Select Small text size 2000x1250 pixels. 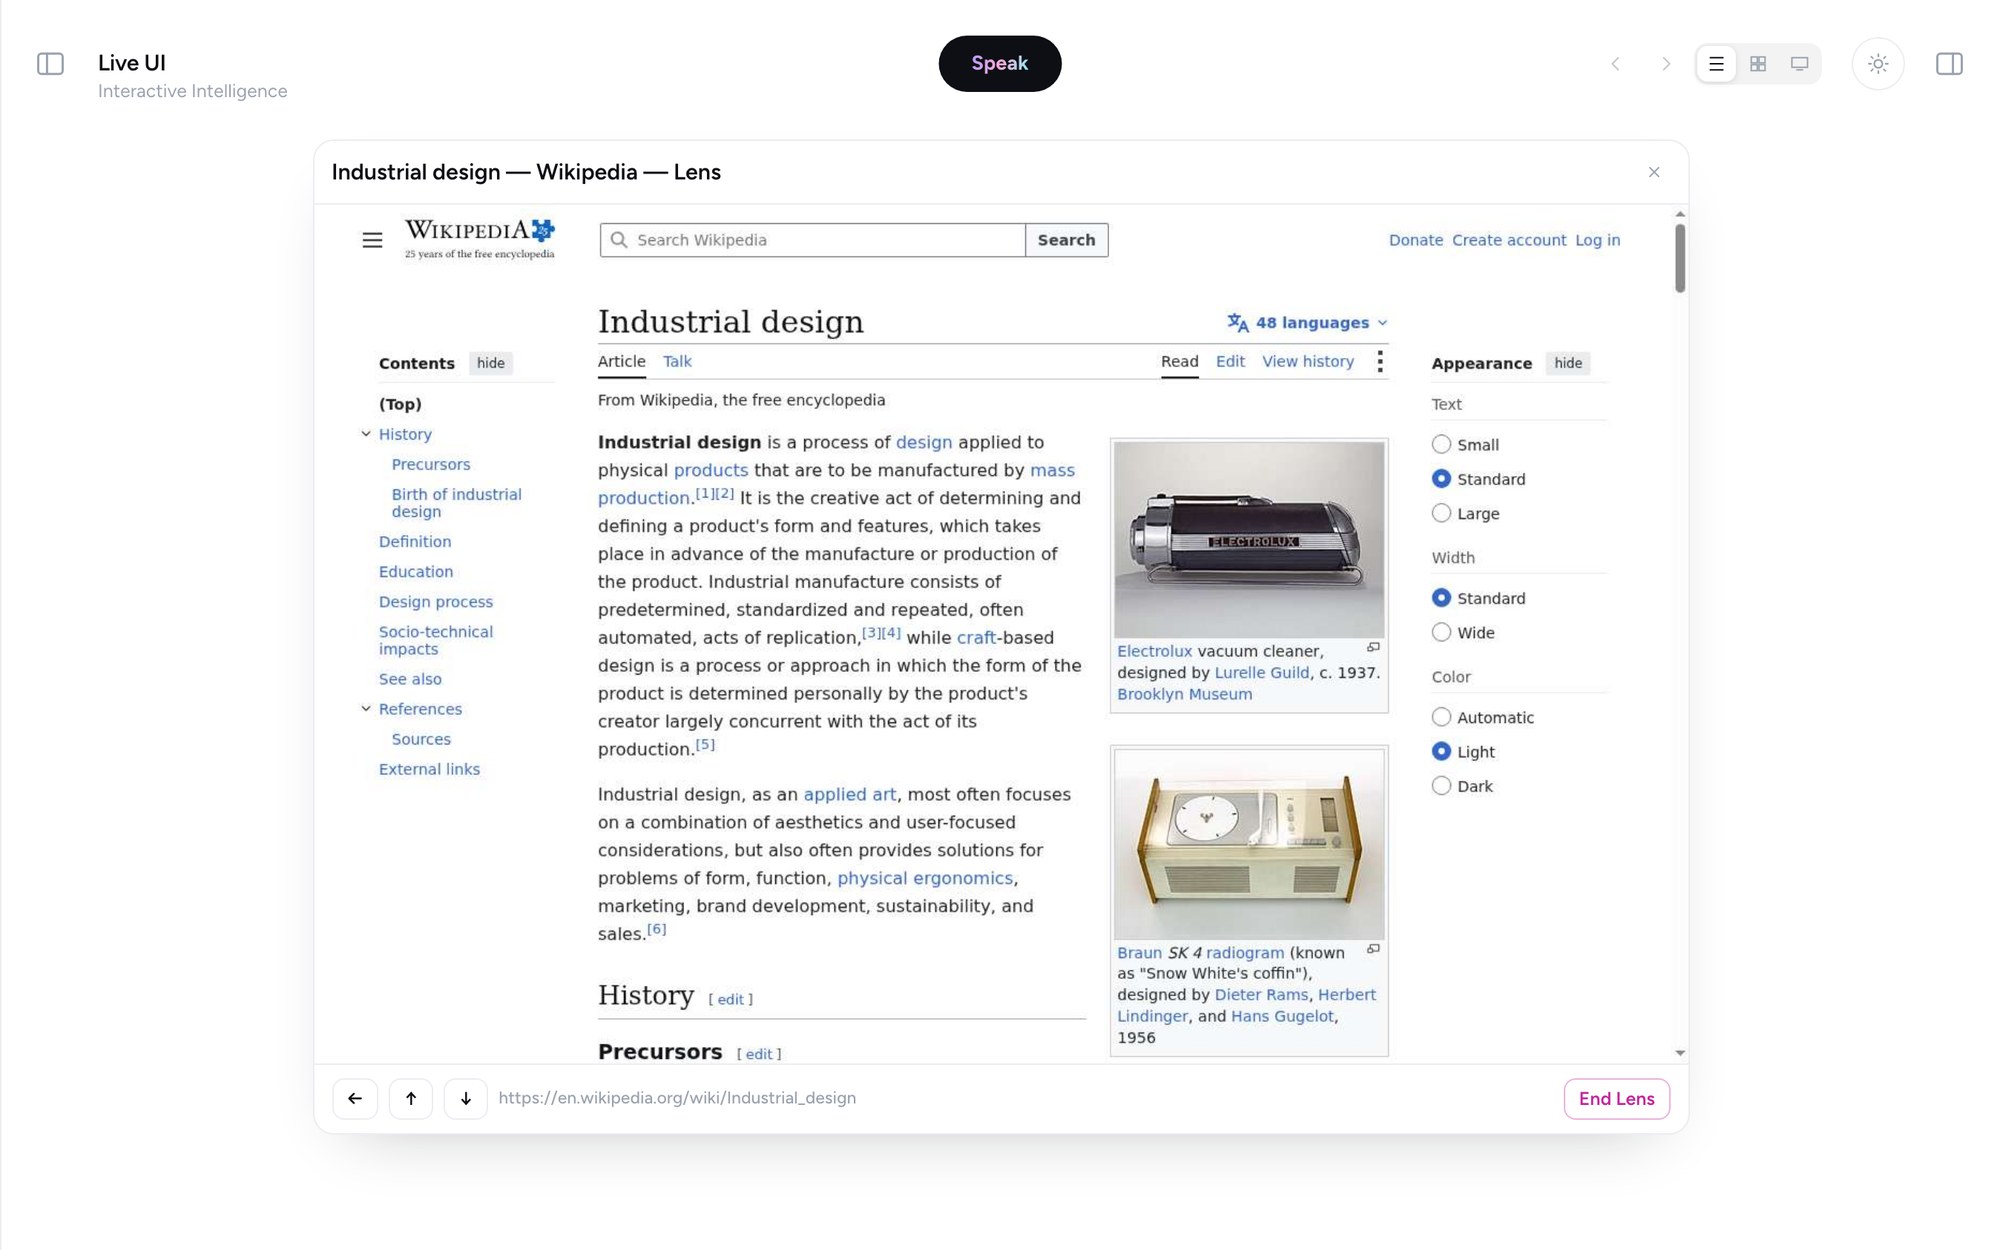tap(1441, 444)
